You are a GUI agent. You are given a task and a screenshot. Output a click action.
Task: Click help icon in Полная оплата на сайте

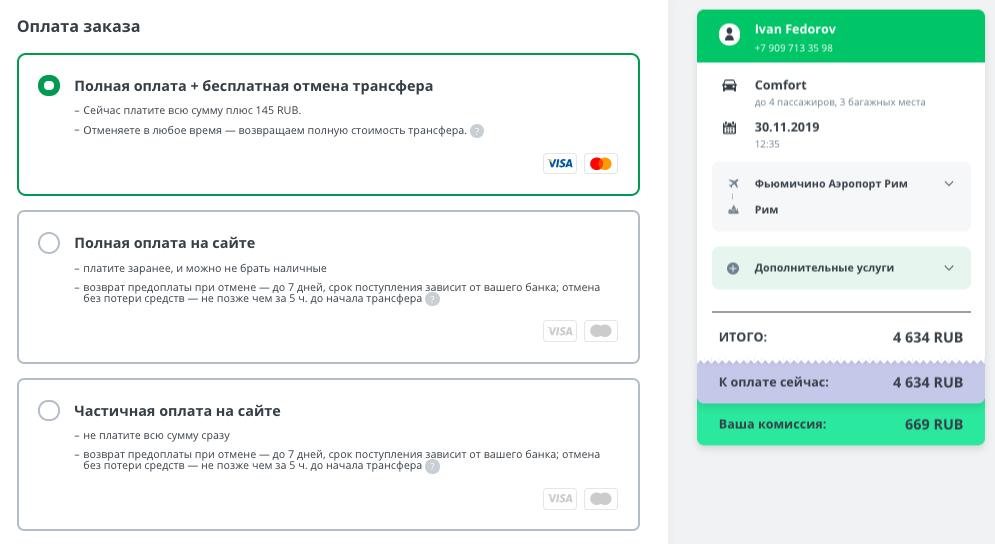coord(432,299)
